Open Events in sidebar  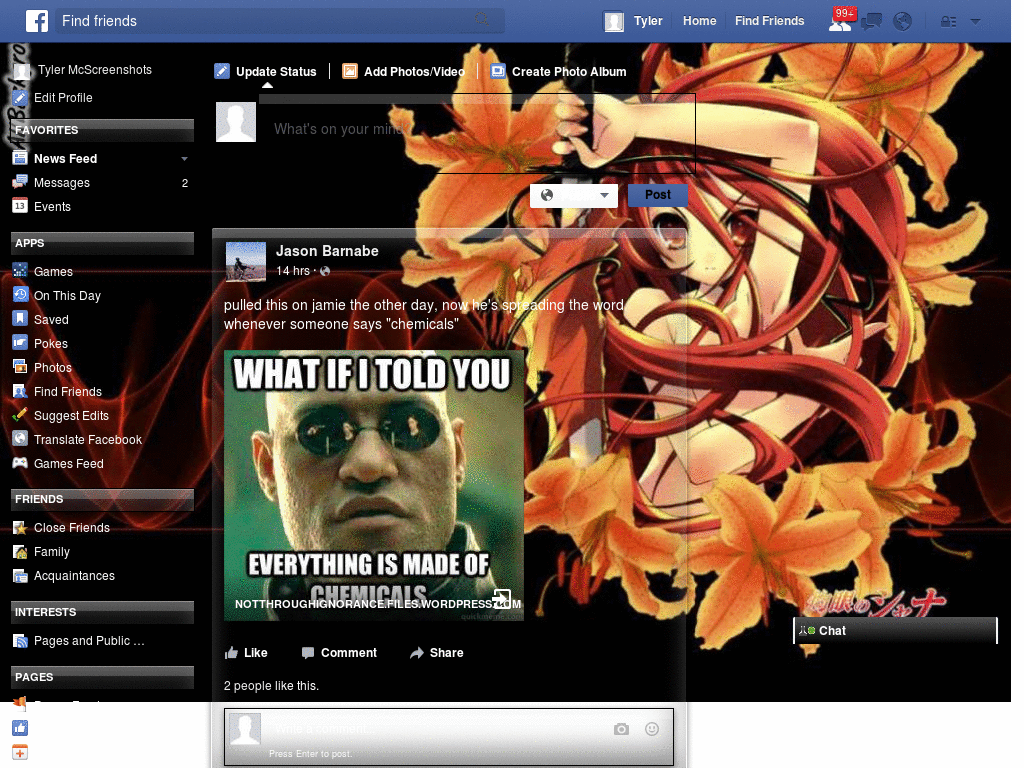tap(52, 207)
